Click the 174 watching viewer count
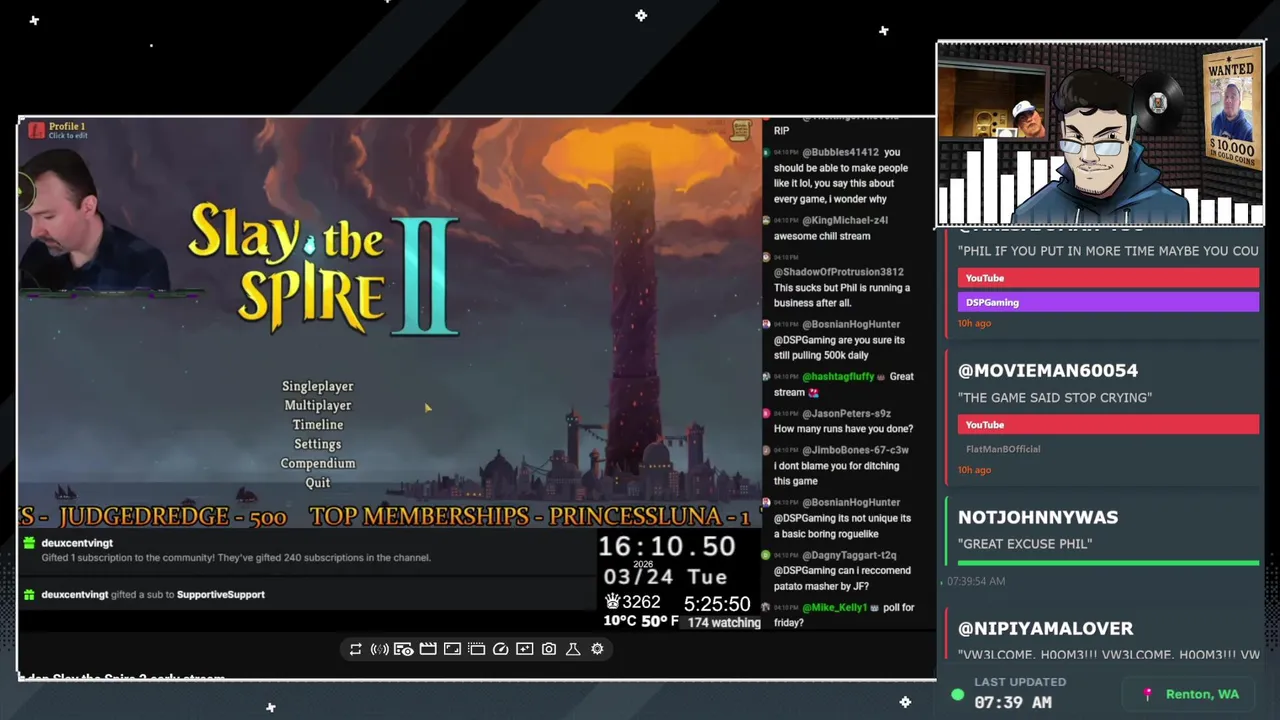 723,623
